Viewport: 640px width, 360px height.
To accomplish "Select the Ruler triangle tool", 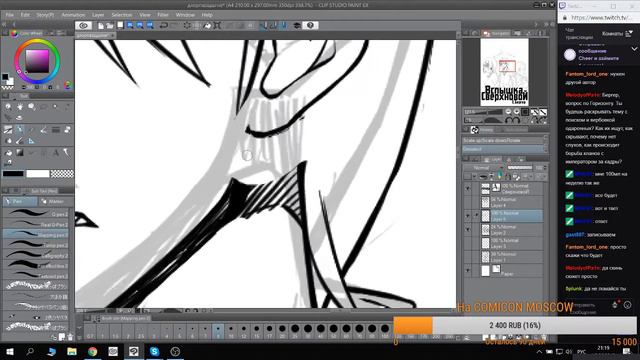I will coord(31,141).
